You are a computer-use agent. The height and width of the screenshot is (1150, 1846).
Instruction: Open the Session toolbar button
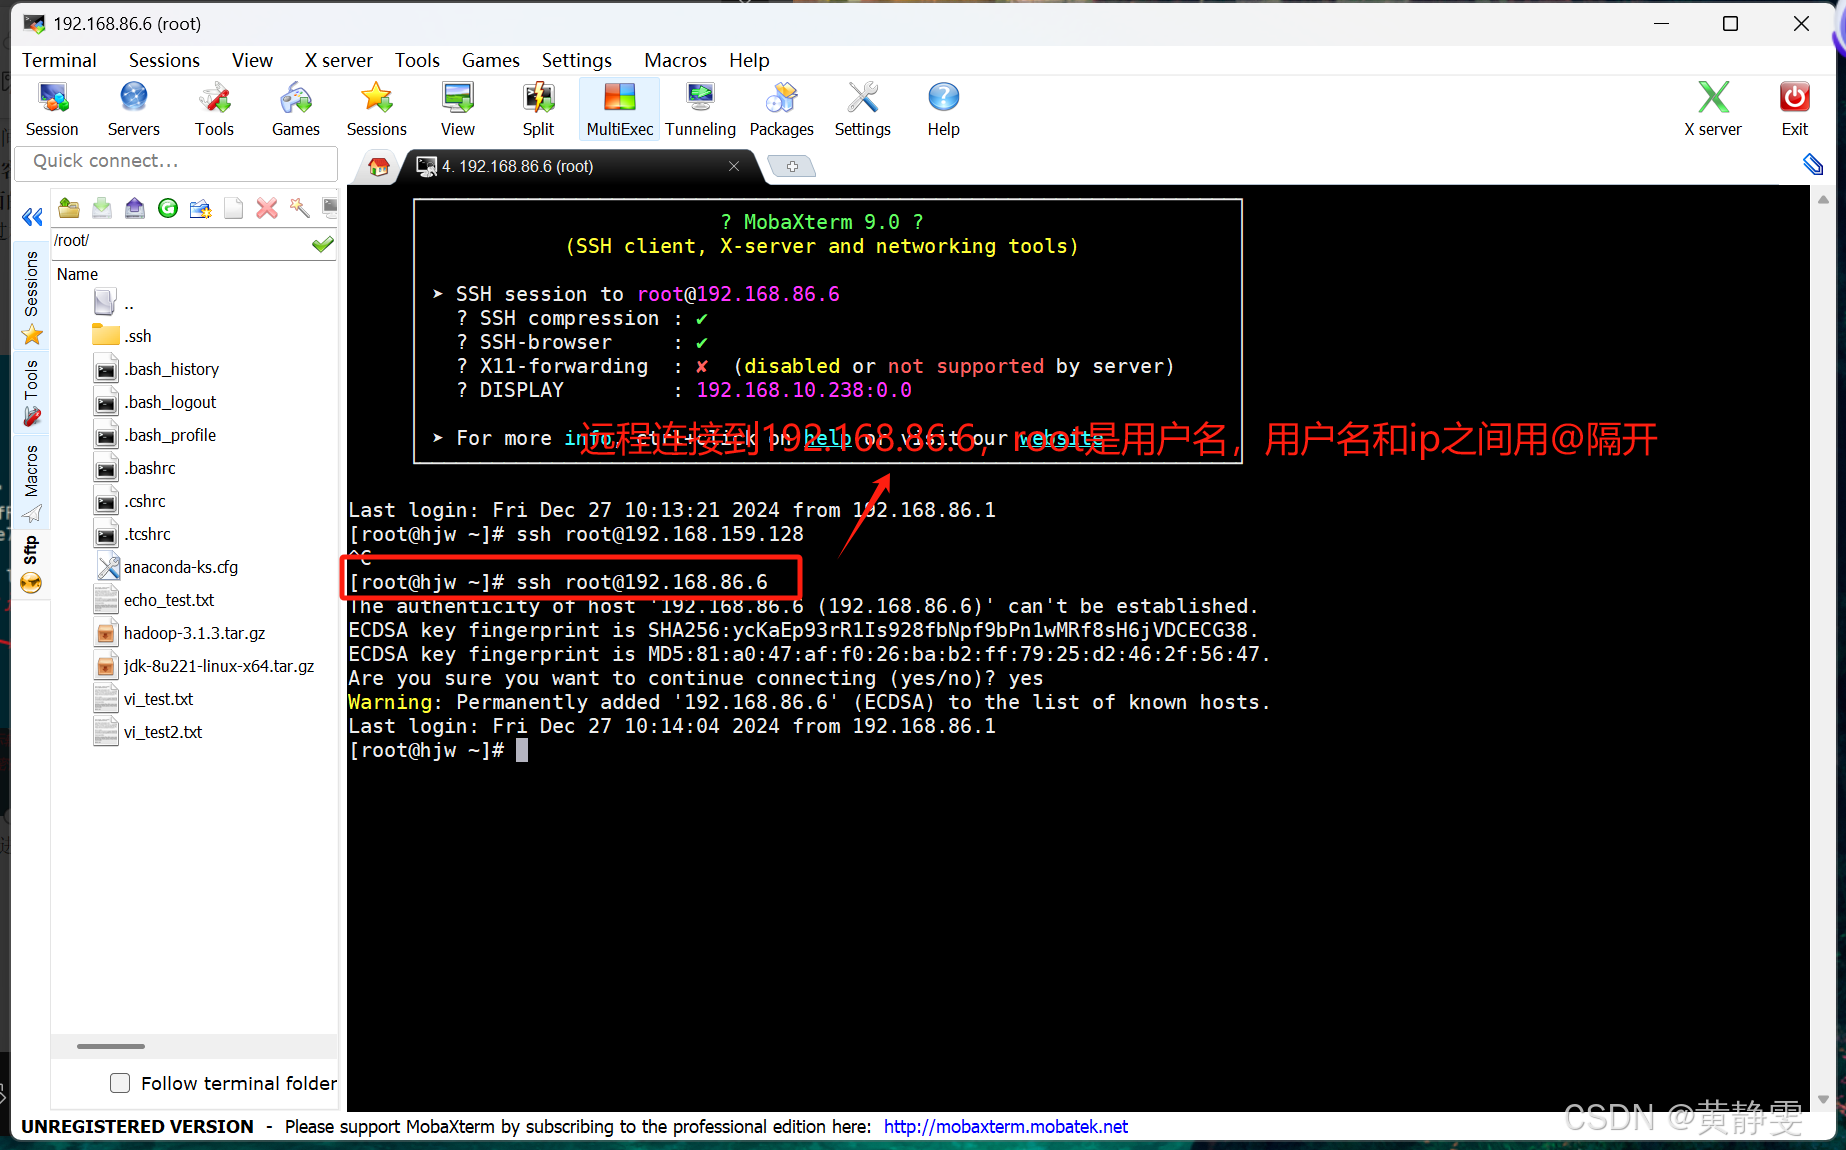click(x=52, y=110)
